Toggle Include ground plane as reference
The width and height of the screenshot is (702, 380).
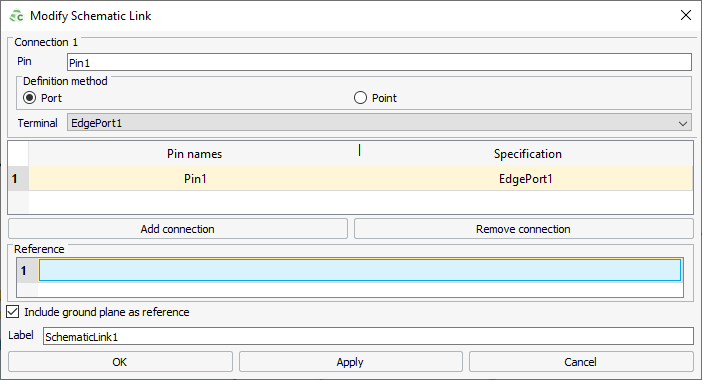click(x=13, y=312)
